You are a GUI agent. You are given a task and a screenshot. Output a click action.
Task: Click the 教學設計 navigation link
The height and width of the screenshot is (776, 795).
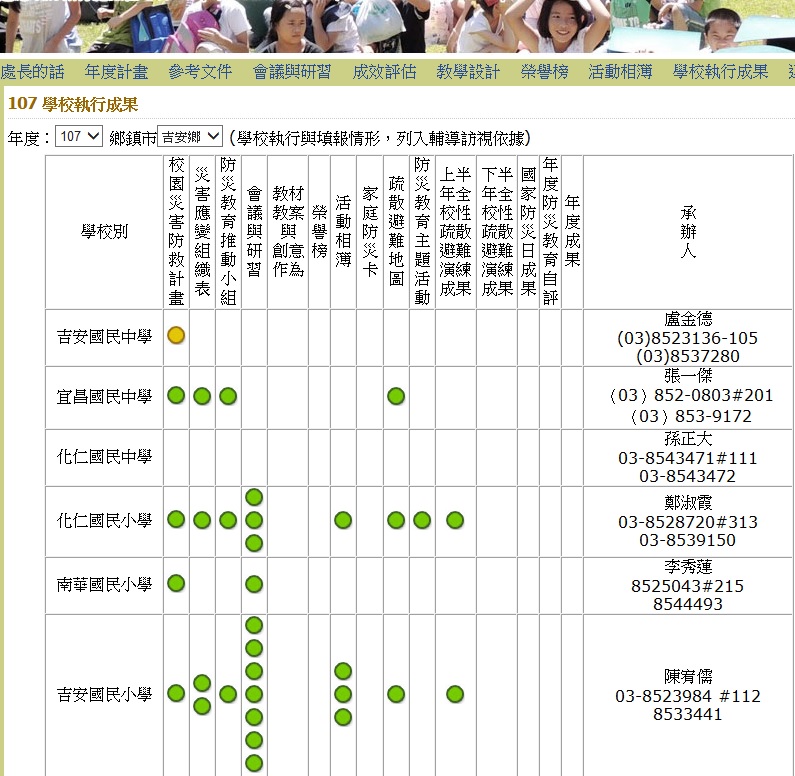coord(468,72)
